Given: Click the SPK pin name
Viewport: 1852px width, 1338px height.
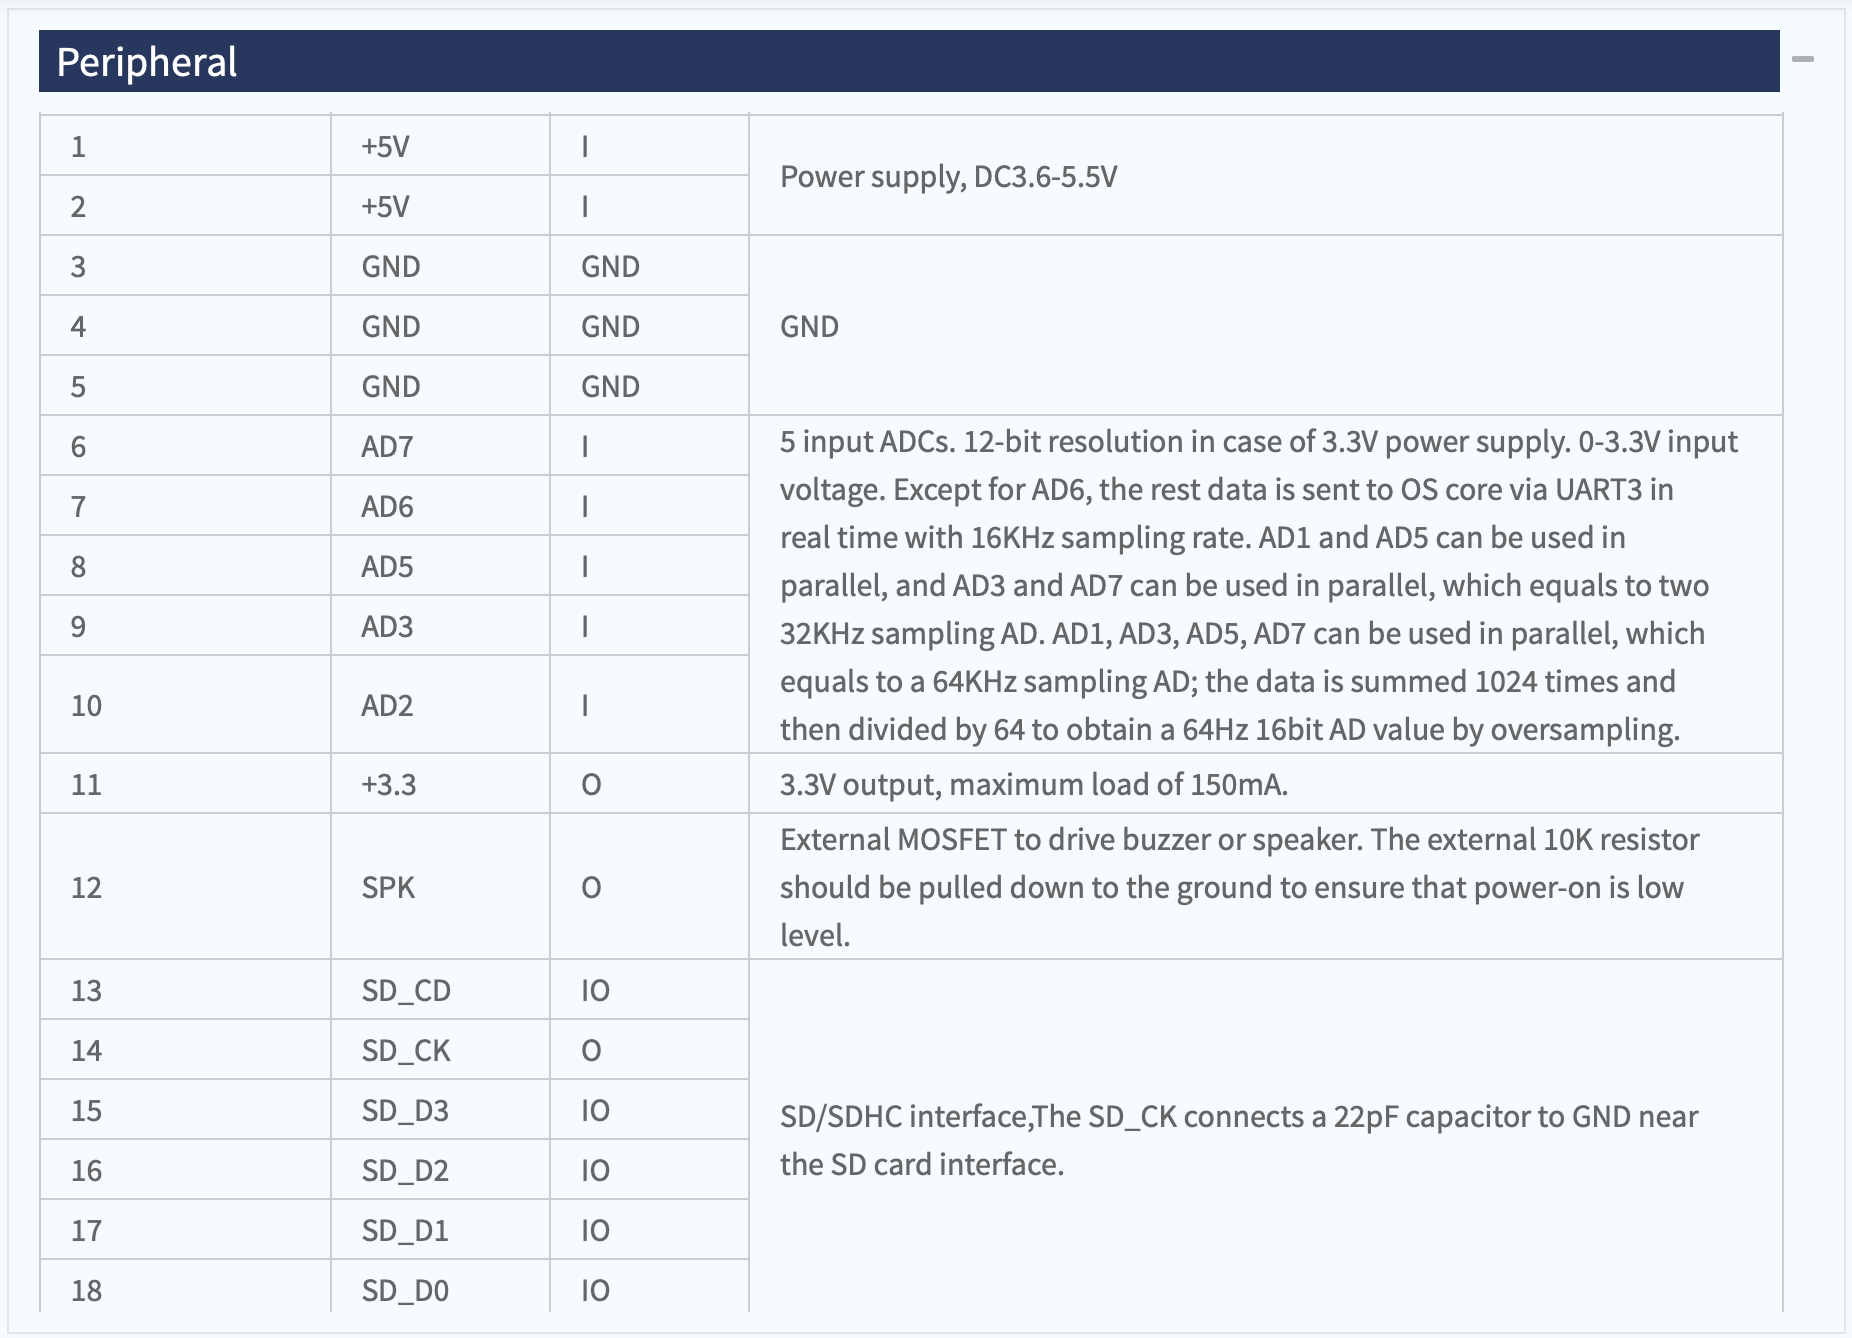Looking at the screenshot, I should coord(388,887).
